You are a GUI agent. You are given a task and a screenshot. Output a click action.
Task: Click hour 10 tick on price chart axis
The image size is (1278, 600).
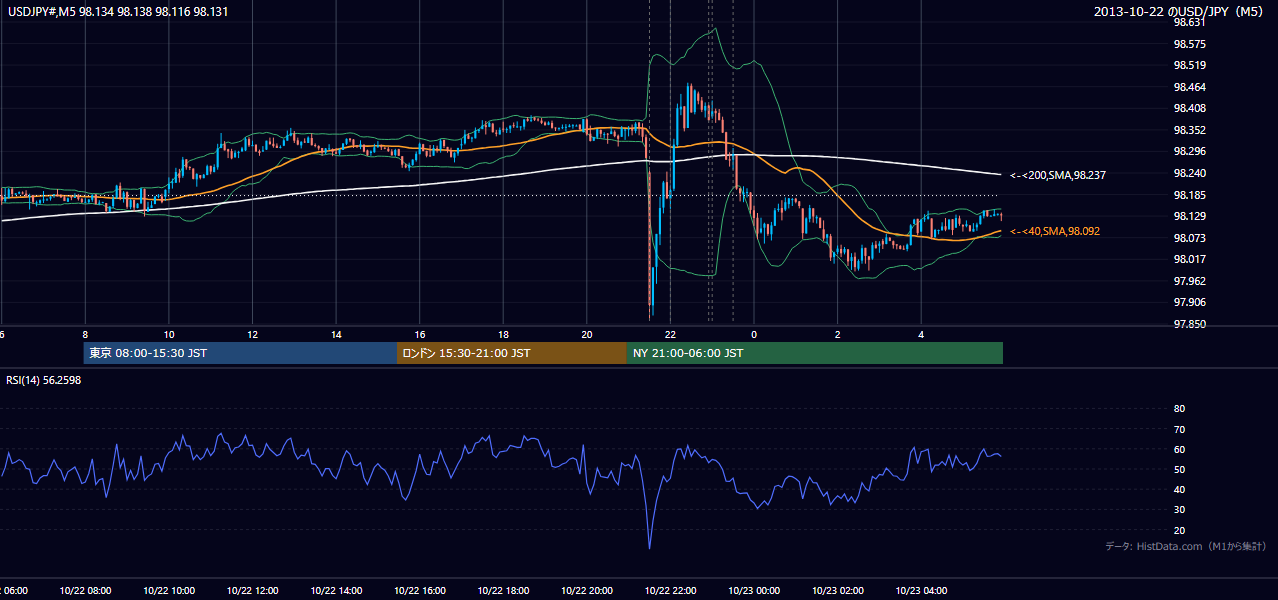pos(169,334)
